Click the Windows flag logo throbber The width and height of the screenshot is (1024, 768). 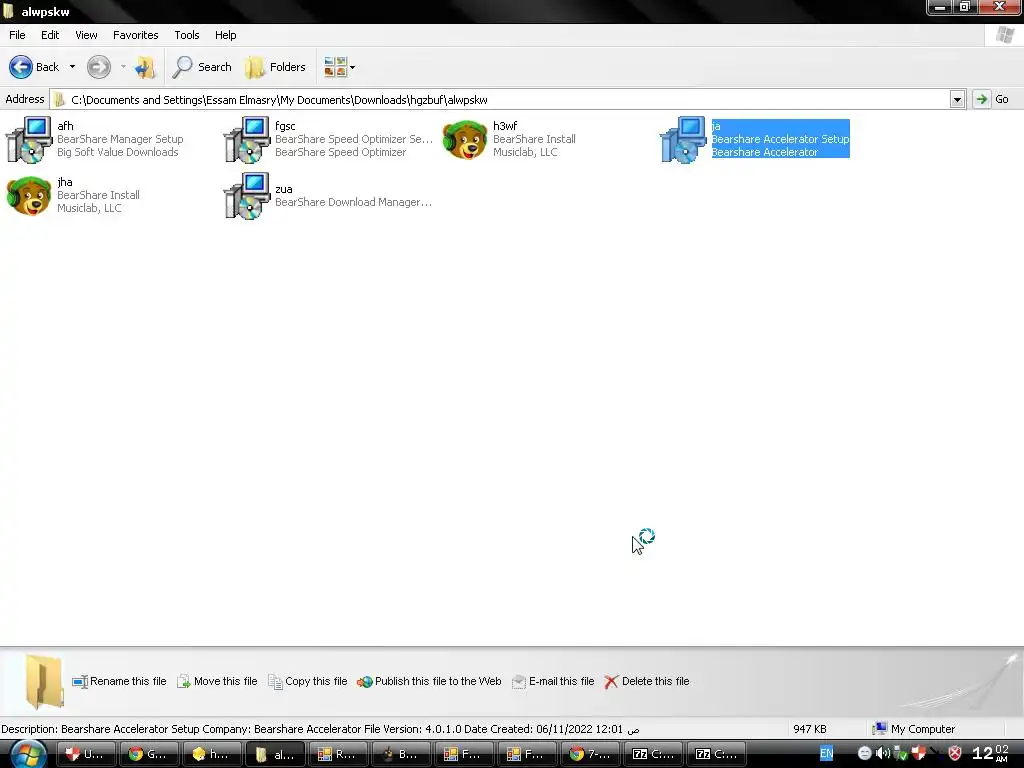pos(1005,35)
